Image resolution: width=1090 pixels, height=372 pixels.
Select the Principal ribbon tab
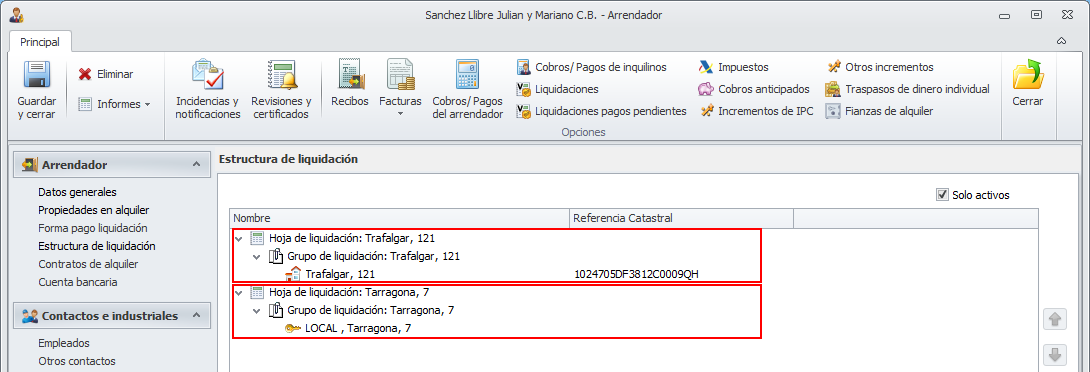(40, 42)
